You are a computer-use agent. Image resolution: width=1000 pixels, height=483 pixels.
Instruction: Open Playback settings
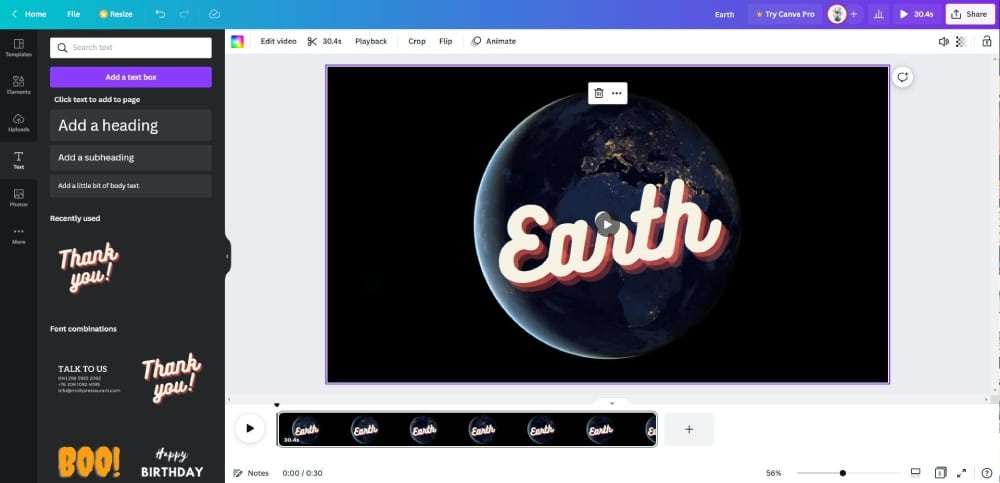(x=371, y=41)
